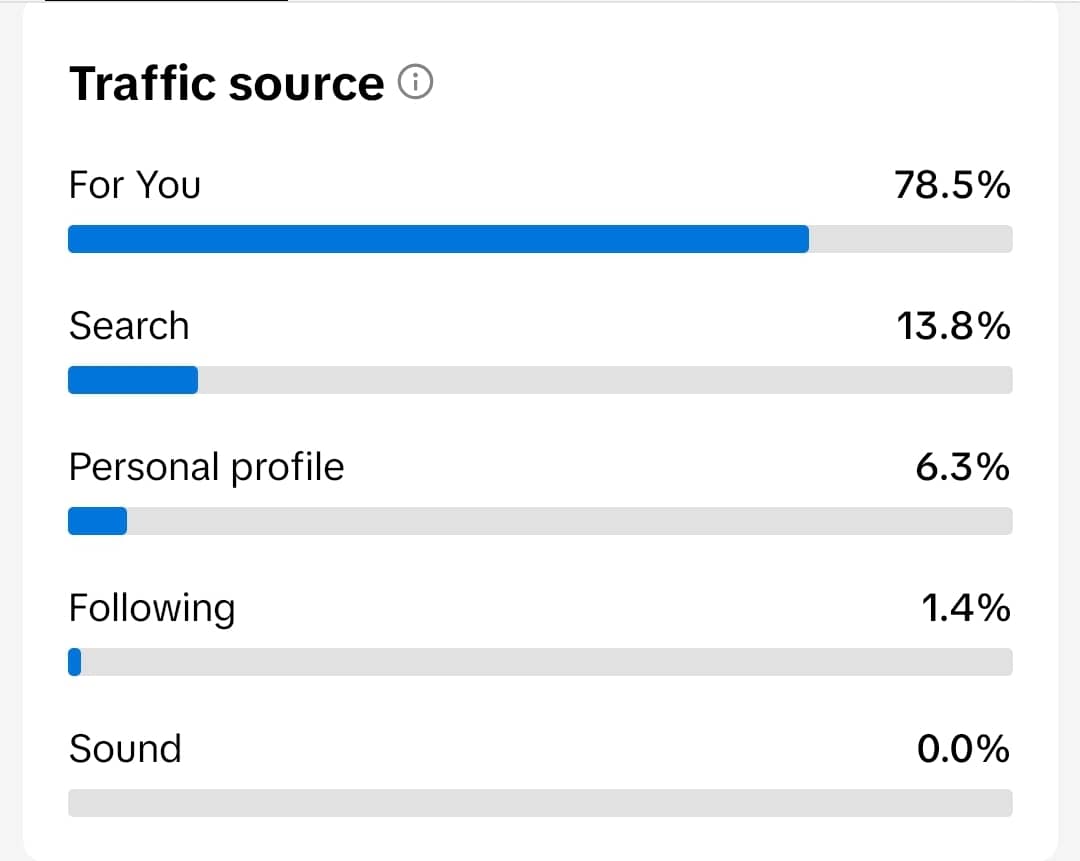Select the Following traffic label
Image resolution: width=1080 pixels, height=861 pixels.
(x=152, y=608)
